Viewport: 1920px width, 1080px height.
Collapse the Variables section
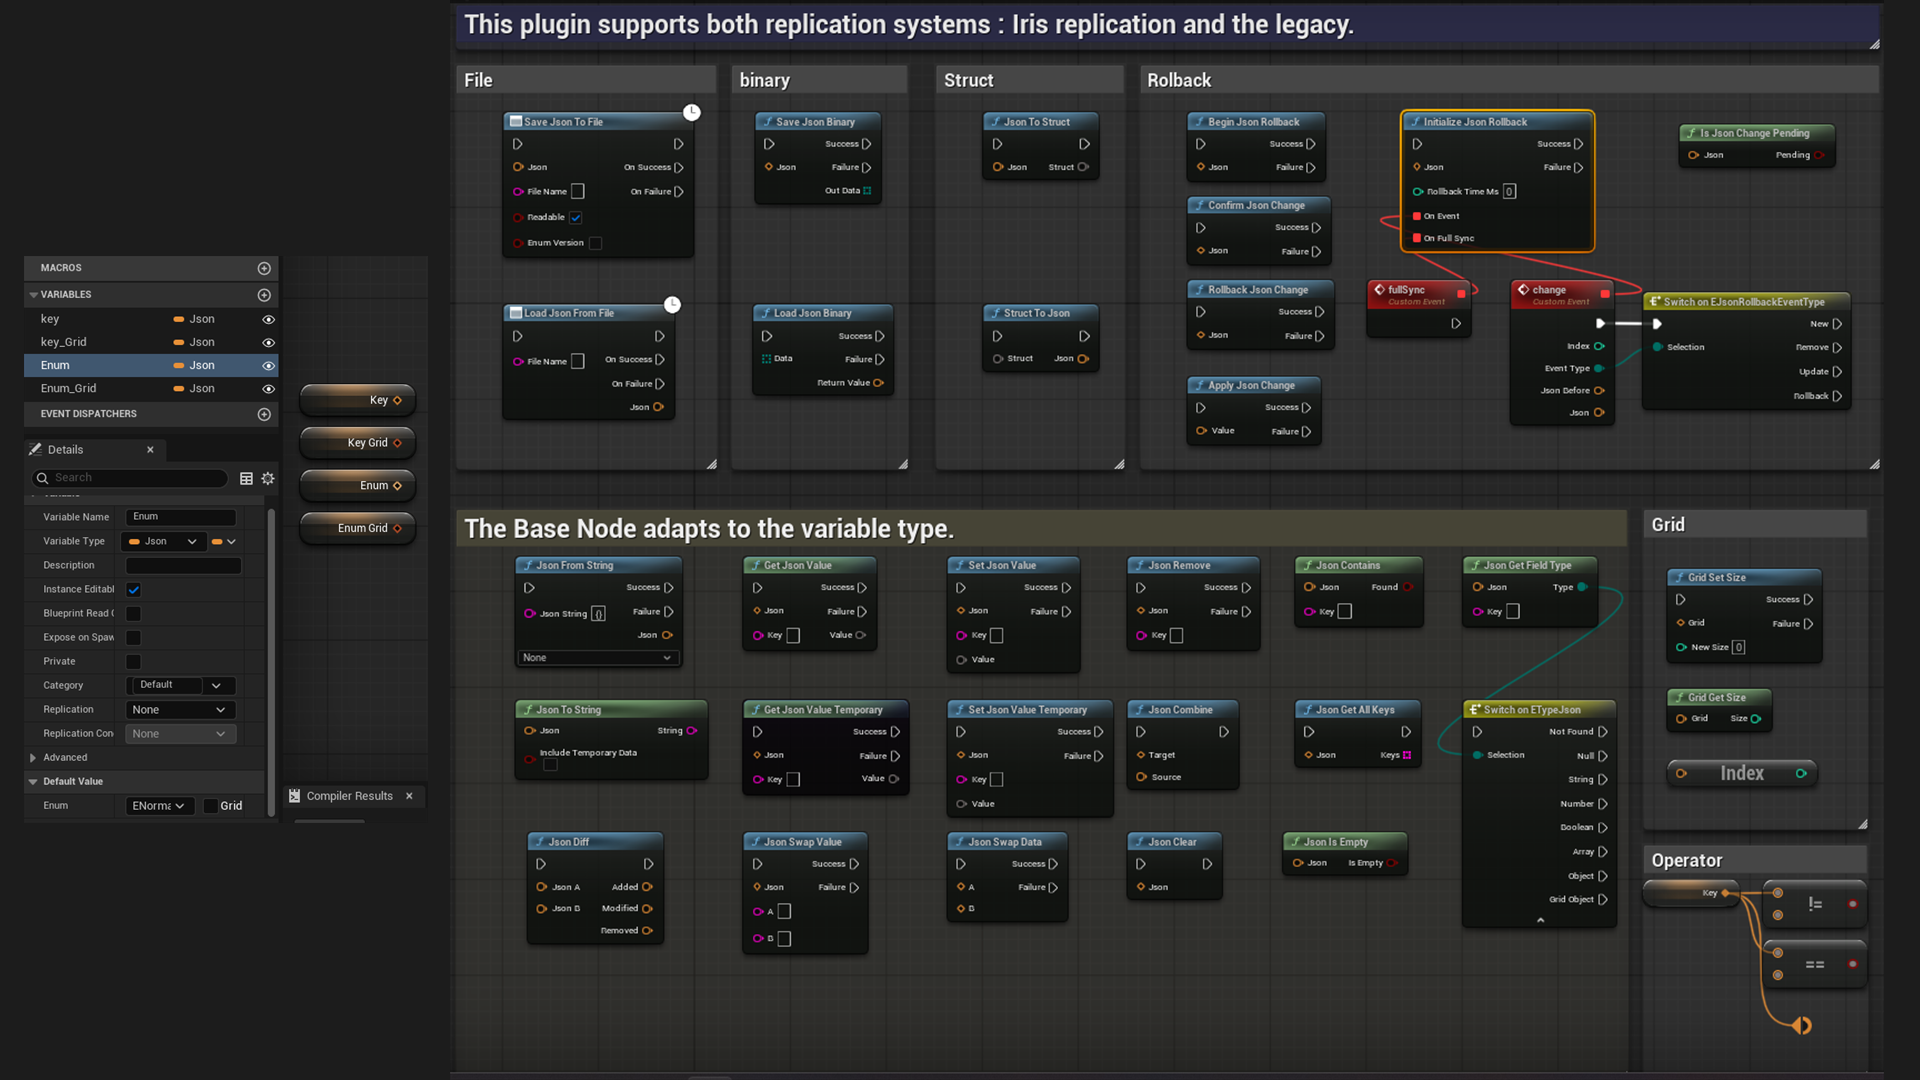point(33,295)
